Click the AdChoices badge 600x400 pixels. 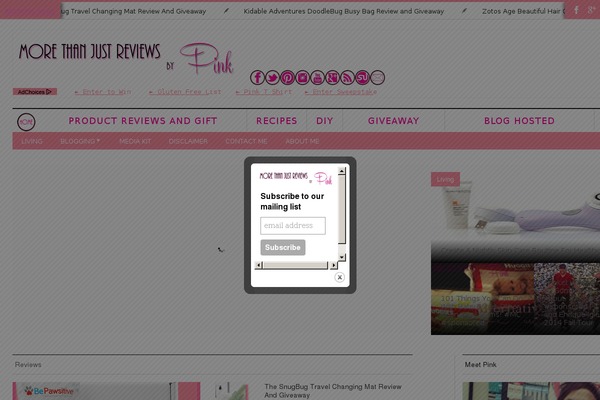click(x=35, y=91)
